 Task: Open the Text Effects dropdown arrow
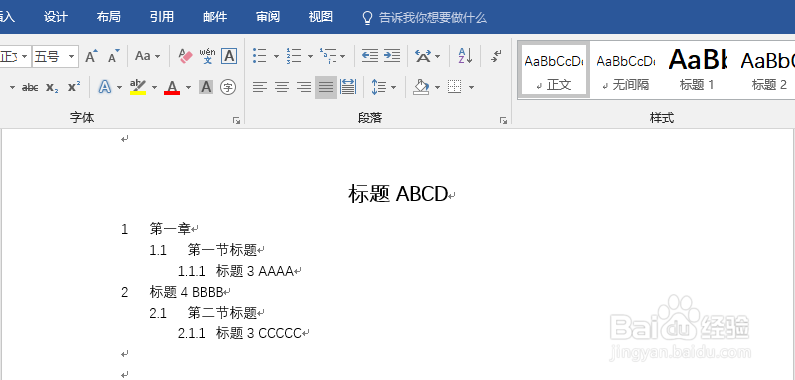click(120, 88)
